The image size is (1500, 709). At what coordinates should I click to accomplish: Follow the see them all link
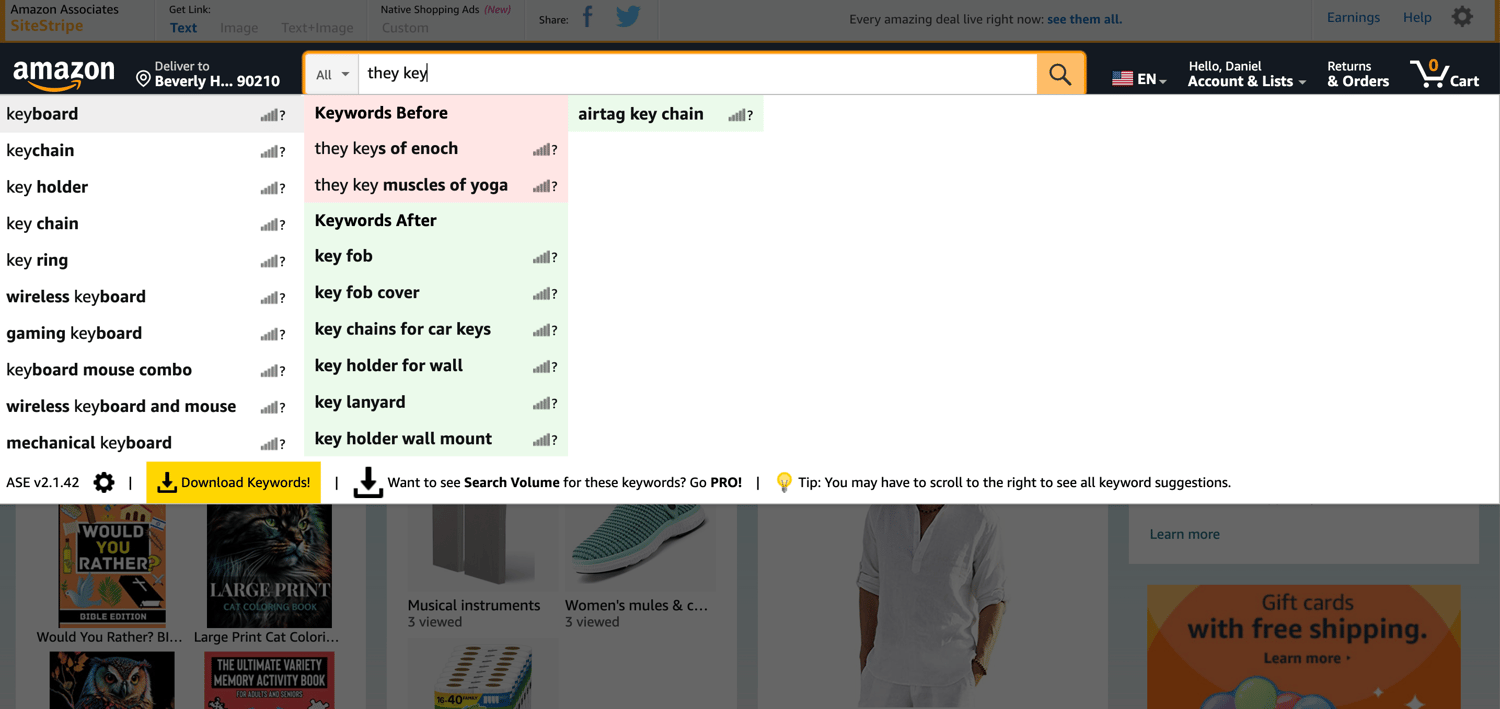click(x=1084, y=19)
